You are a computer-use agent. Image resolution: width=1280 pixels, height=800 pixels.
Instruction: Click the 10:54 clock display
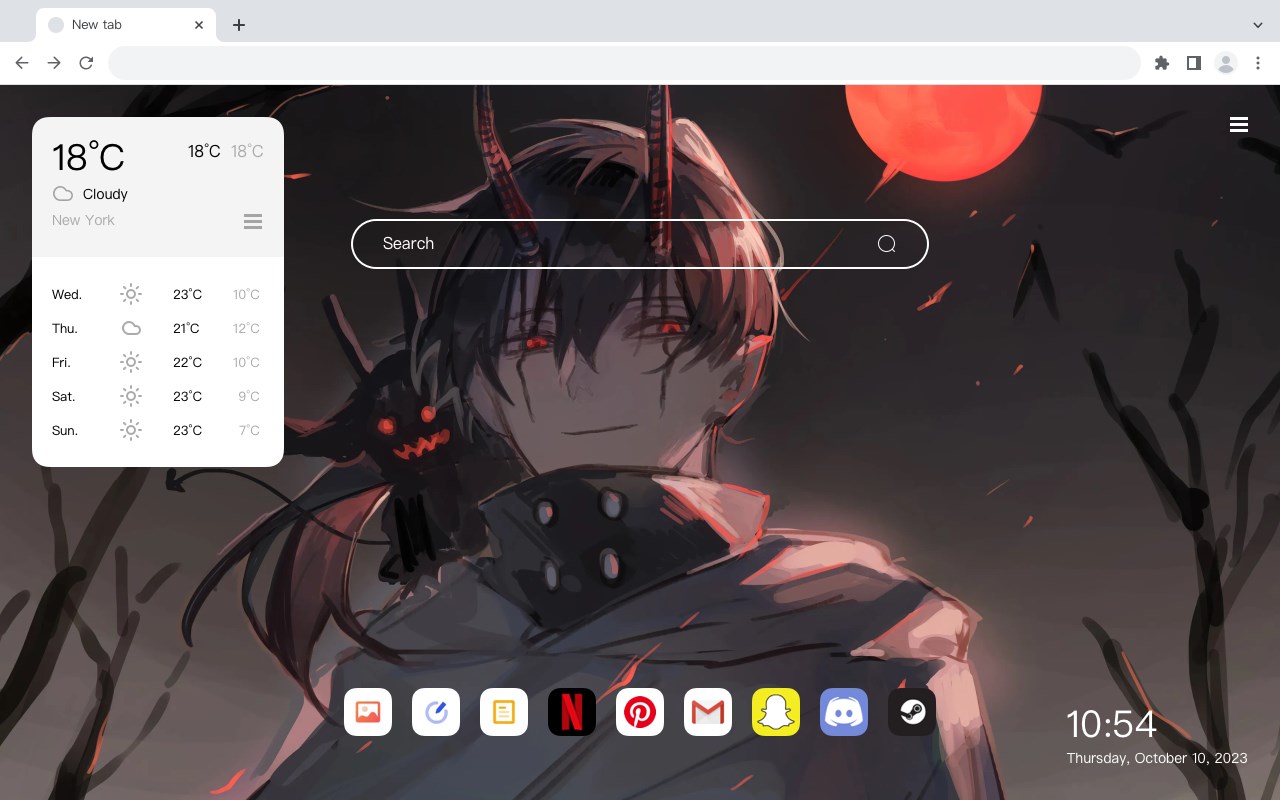coord(1111,724)
